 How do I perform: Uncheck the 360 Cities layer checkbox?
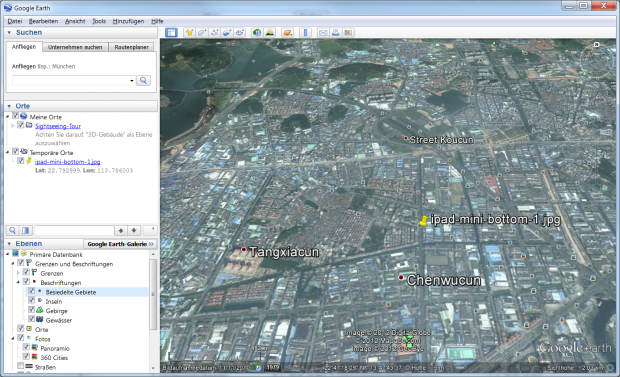point(26,357)
